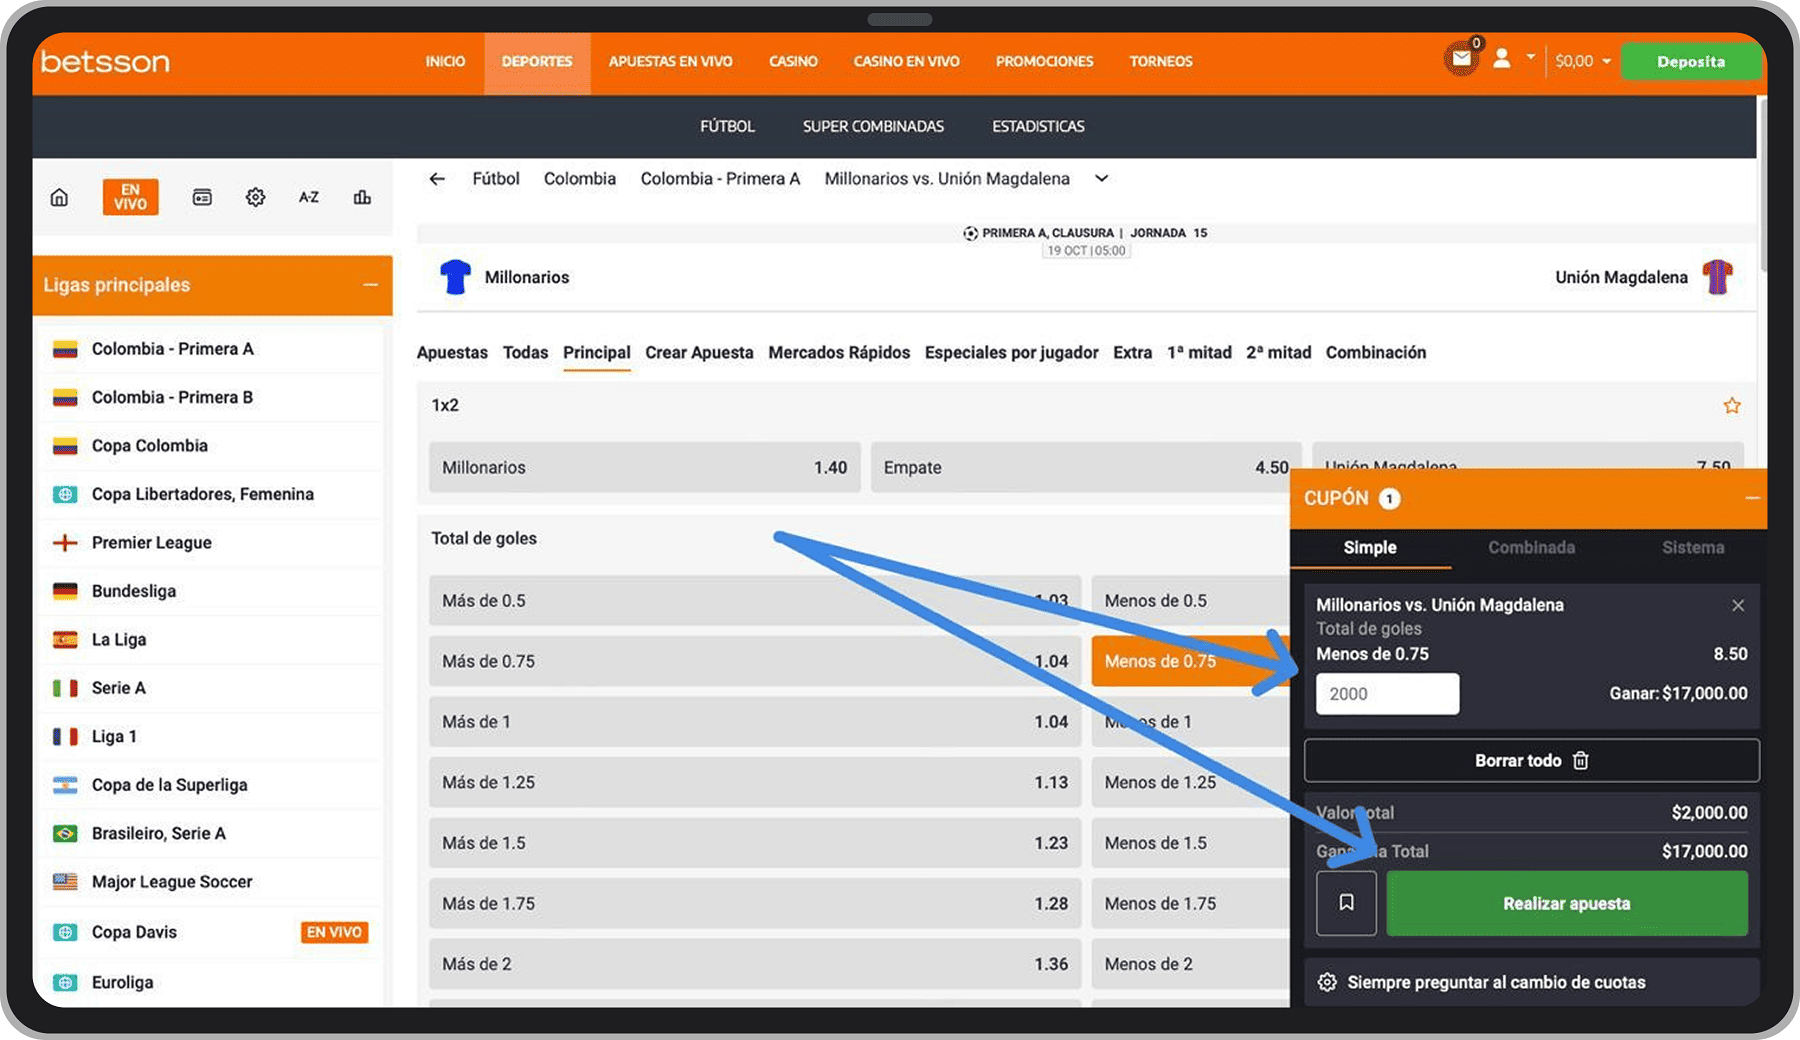
Task: Click Realizar apuesta button
Action: tap(1567, 903)
